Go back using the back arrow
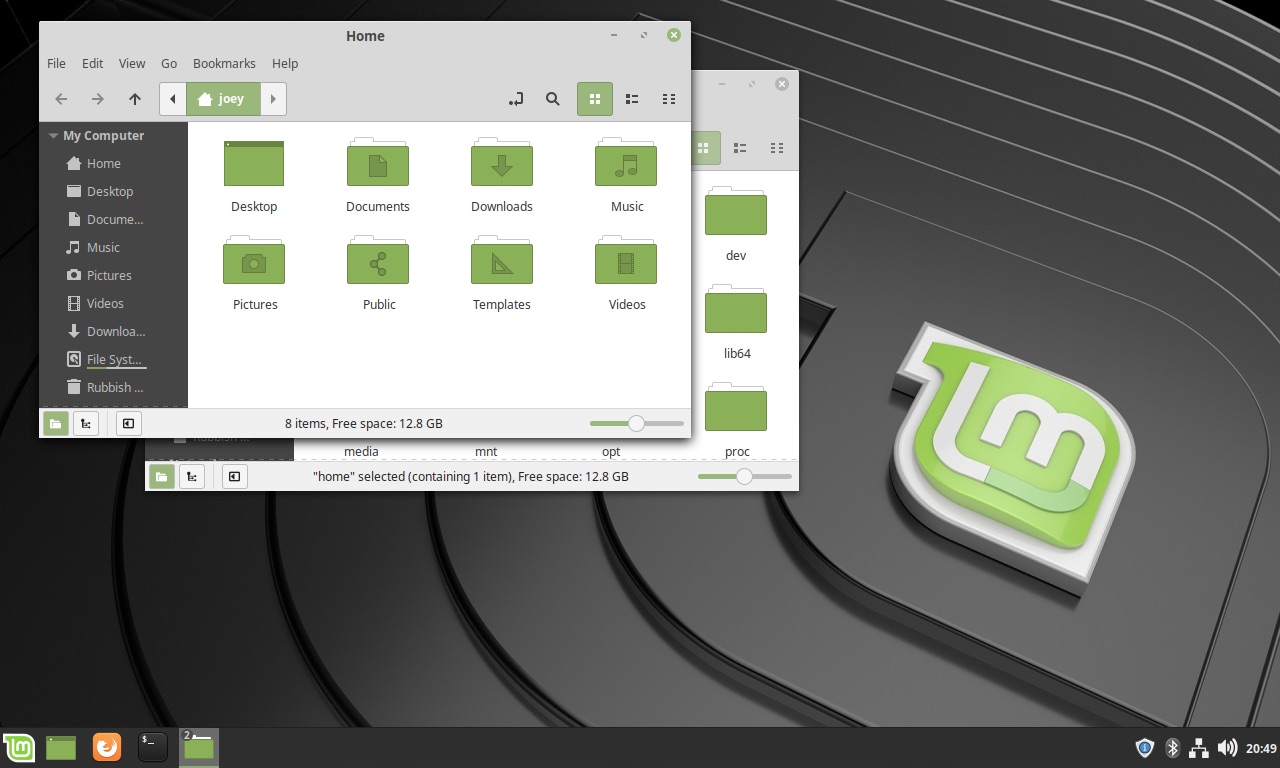Screen dimensions: 1280x768 pyautogui.click(x=61, y=99)
